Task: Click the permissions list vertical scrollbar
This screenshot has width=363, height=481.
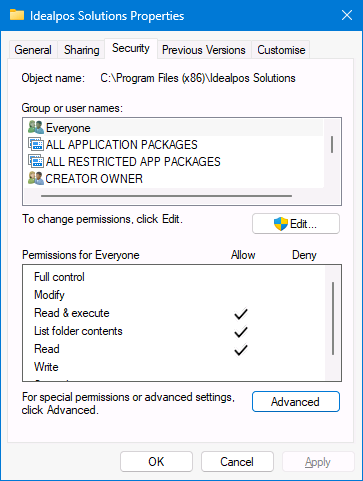Action: click(333, 318)
